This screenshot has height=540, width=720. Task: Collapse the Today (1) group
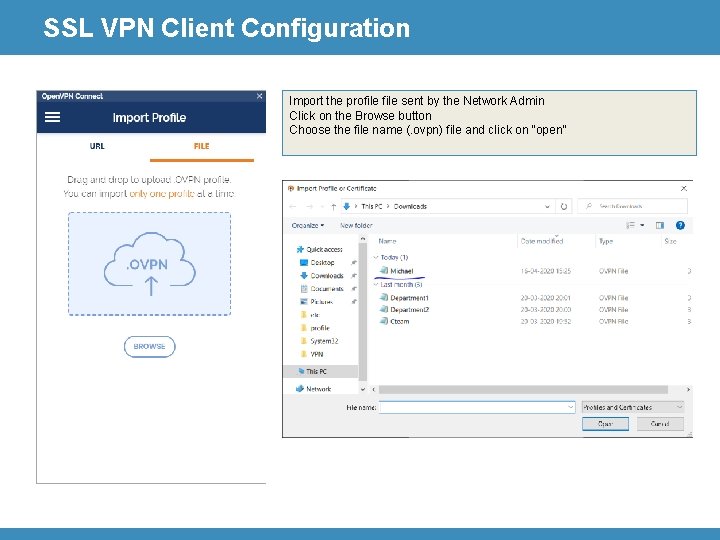point(376,258)
